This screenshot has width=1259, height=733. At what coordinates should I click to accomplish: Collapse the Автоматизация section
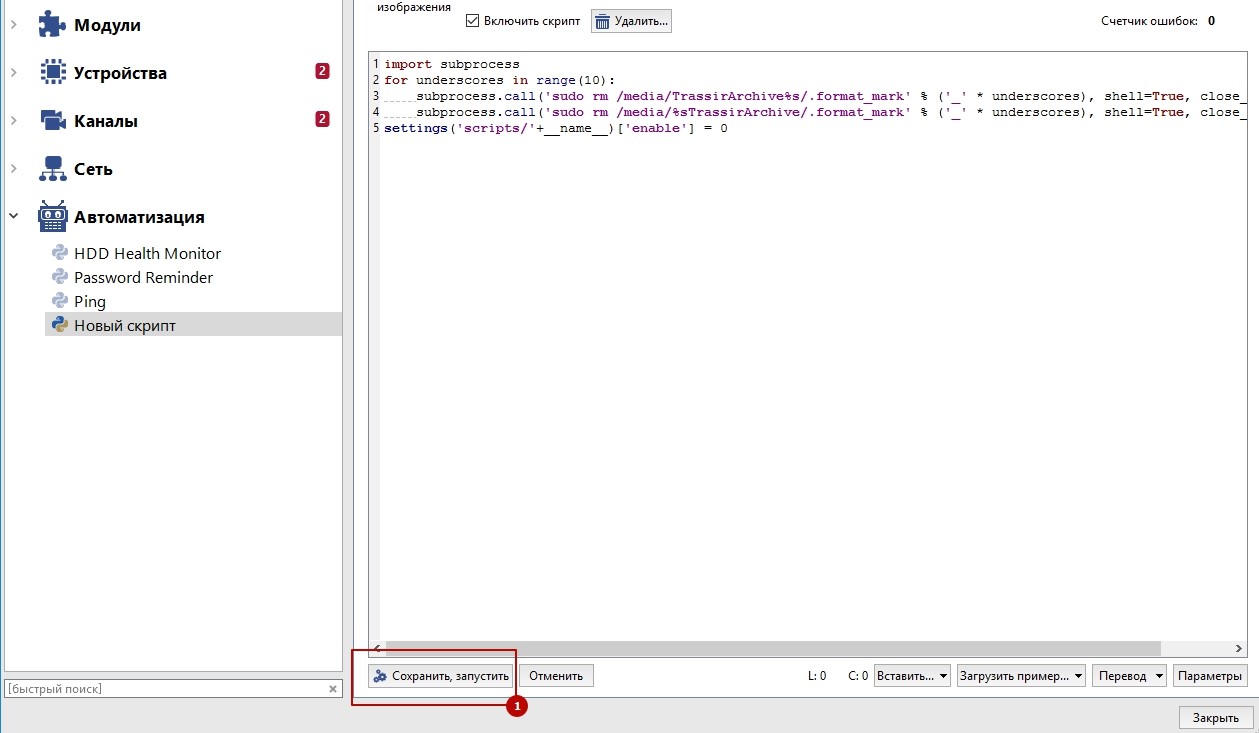point(14,217)
